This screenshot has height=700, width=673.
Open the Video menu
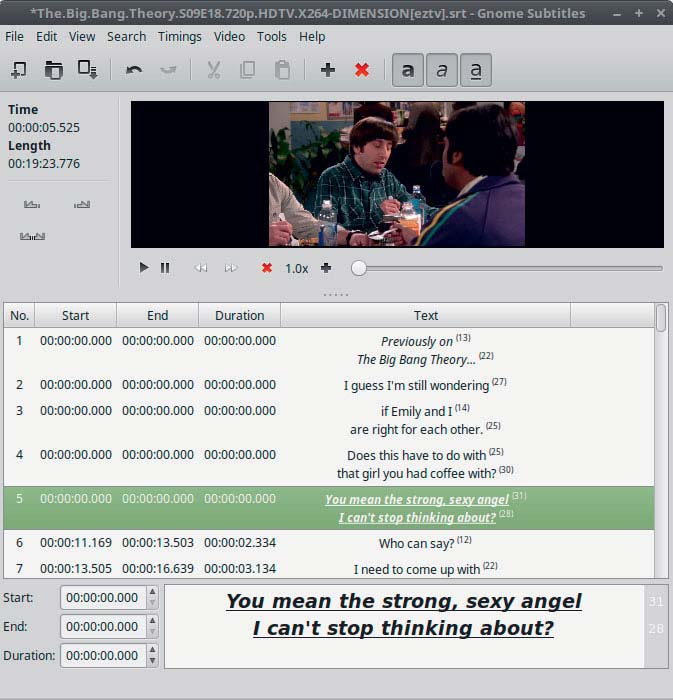click(x=229, y=37)
